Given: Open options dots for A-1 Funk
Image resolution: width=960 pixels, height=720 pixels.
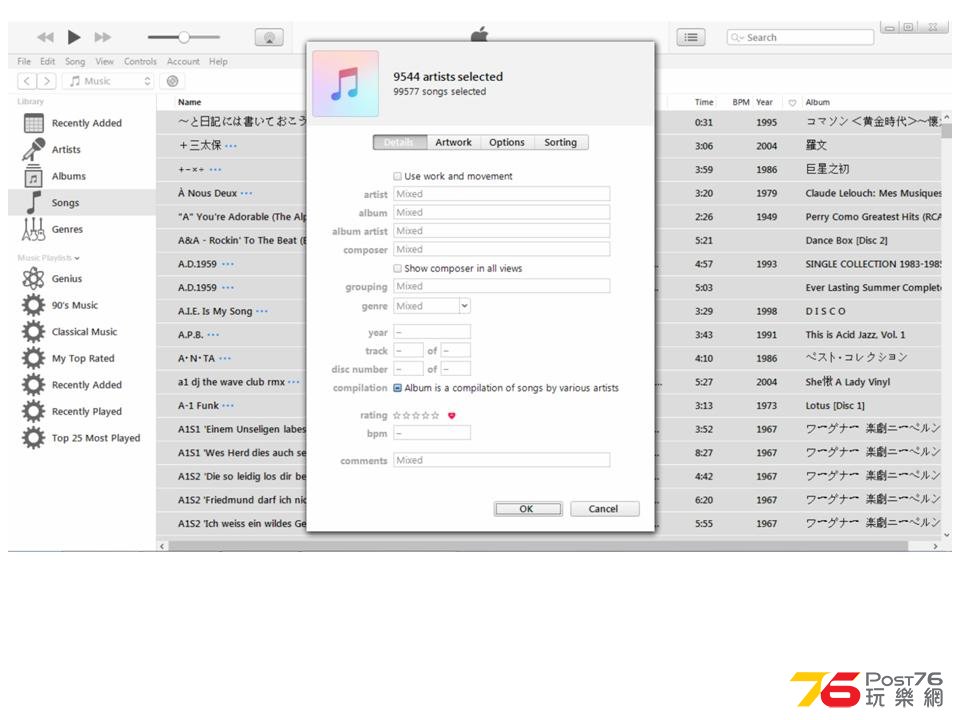Looking at the screenshot, I should coord(228,406).
